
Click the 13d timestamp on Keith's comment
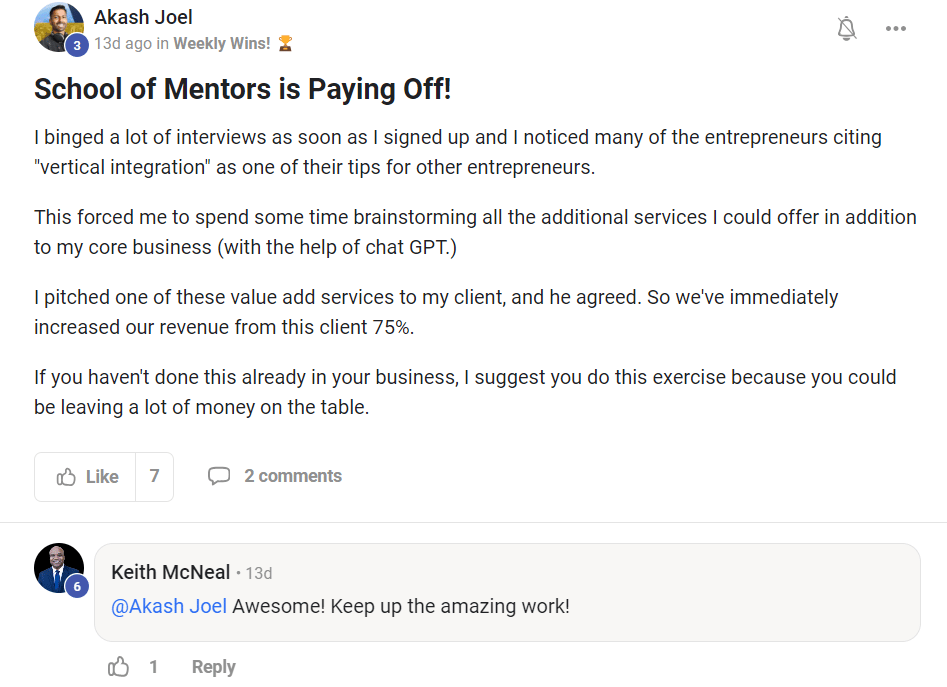pyautogui.click(x=259, y=573)
